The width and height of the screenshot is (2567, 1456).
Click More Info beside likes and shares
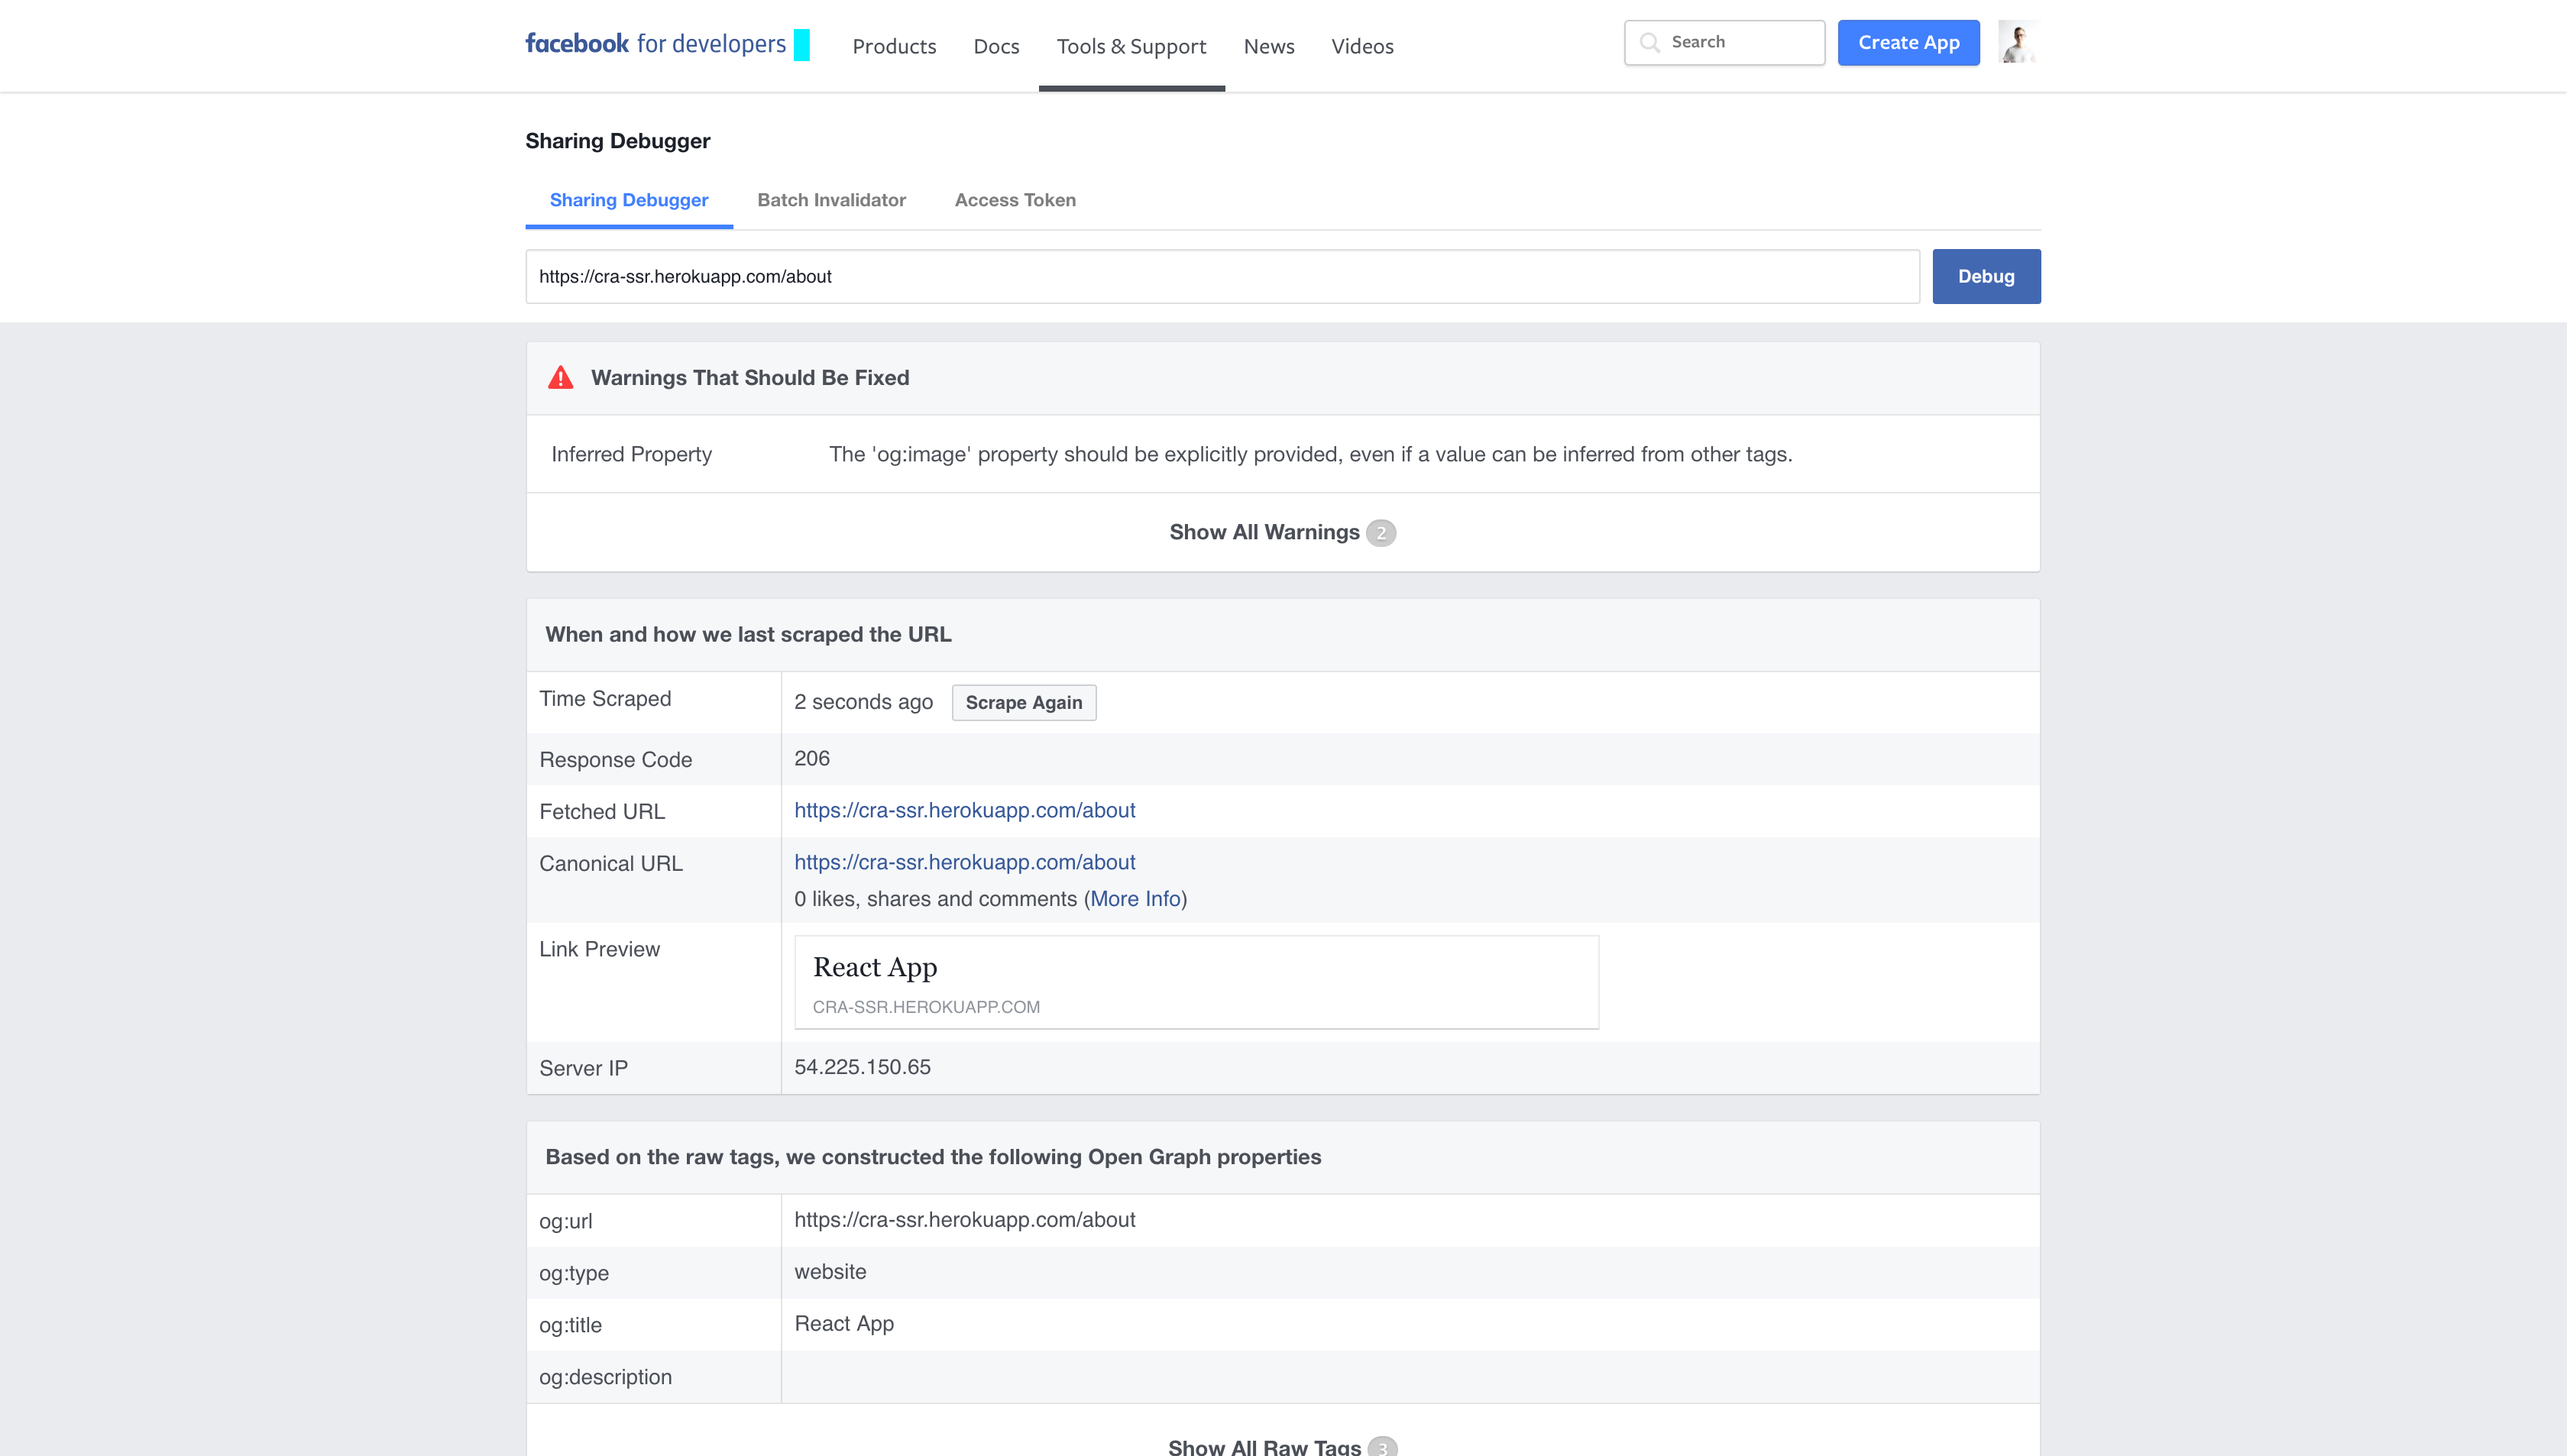(x=1134, y=898)
